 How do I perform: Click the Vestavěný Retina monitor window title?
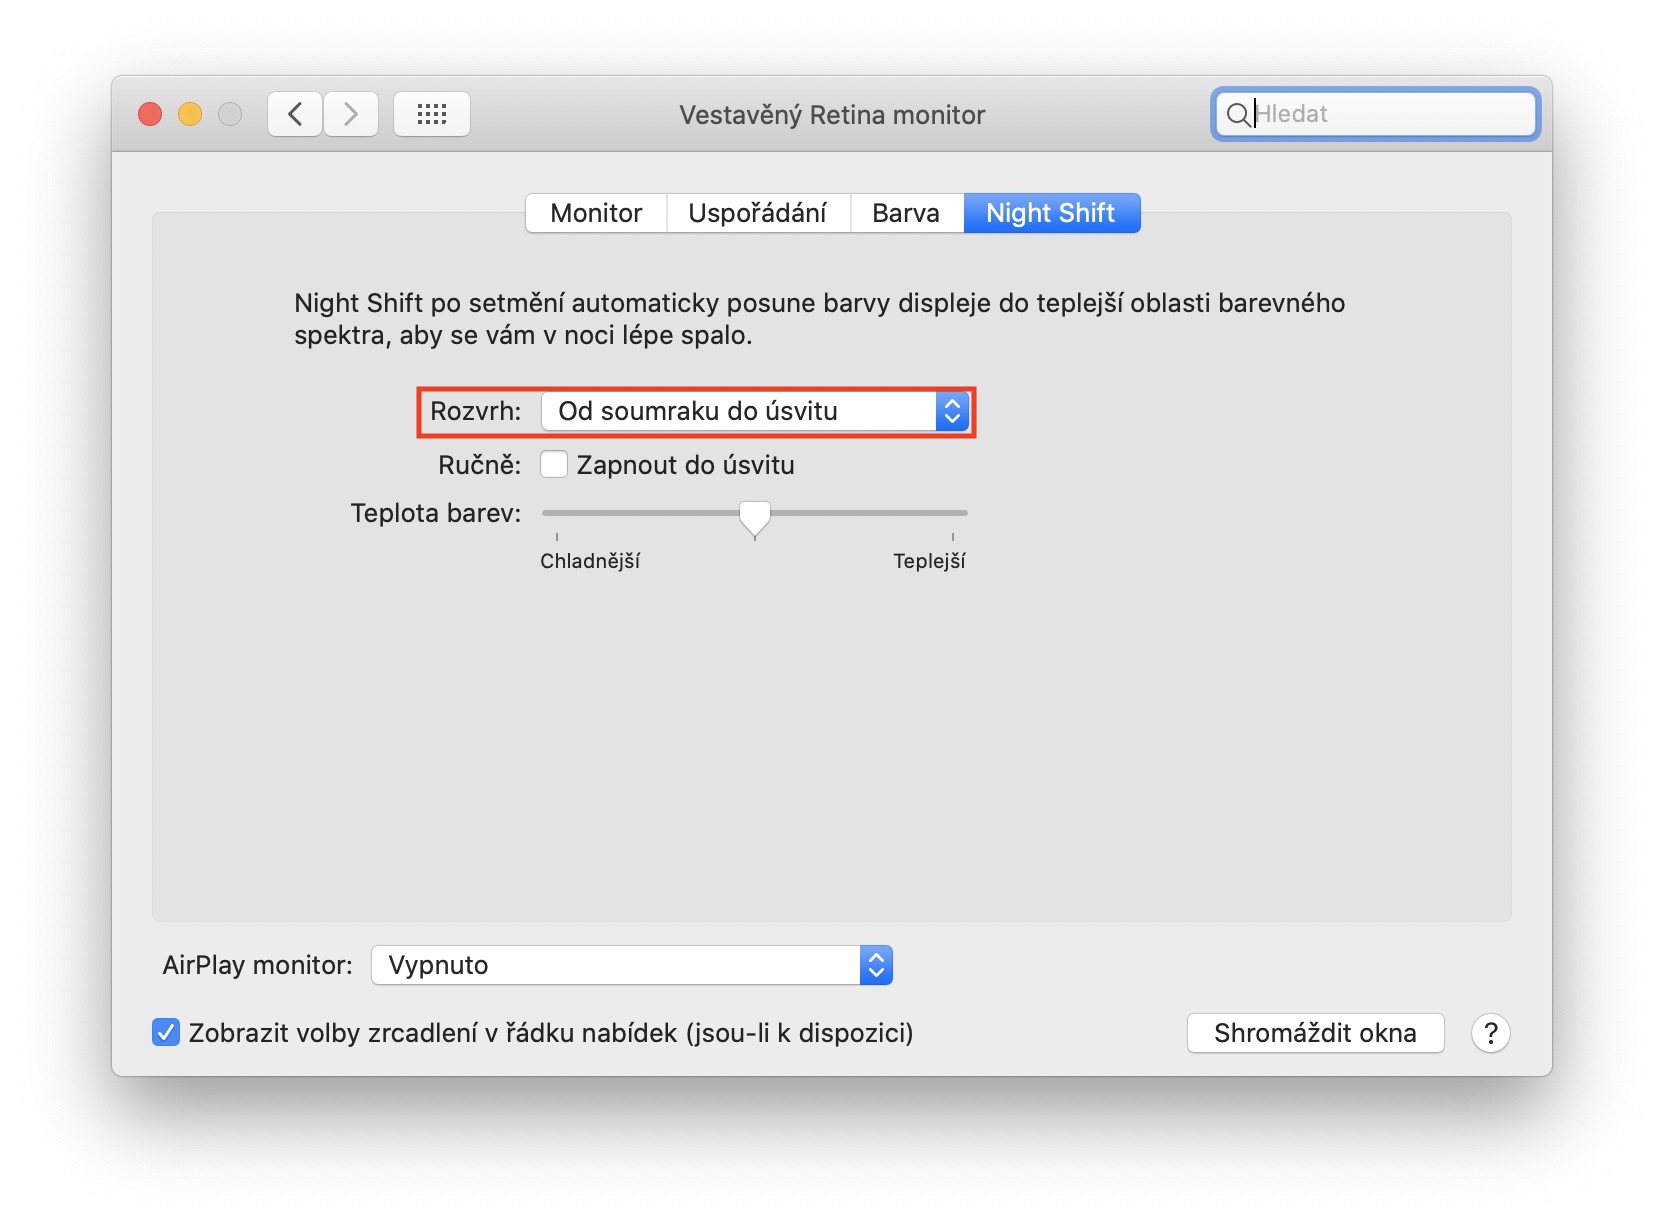[832, 115]
